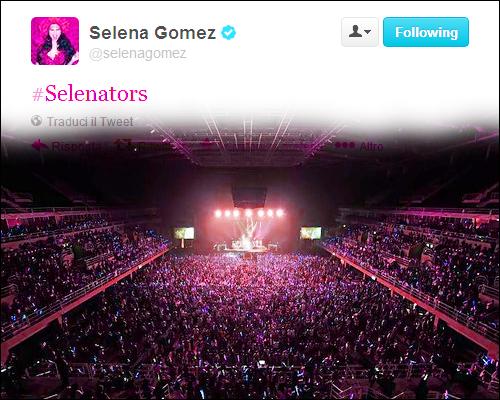Open the three-dots more icon
Image resolution: width=500 pixels, height=400 pixels.
(x=344, y=146)
